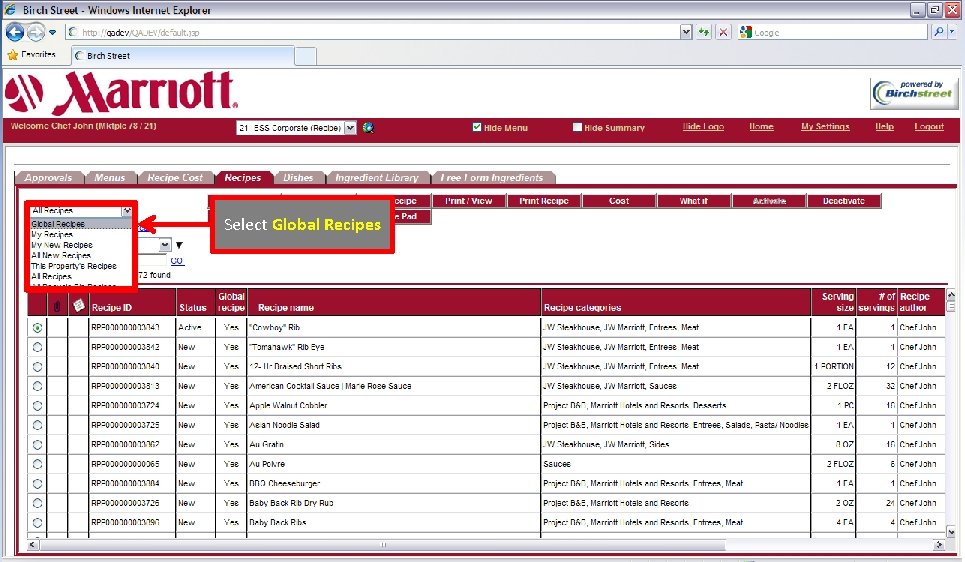Click the Help link
The height and width of the screenshot is (562, 965).
click(884, 126)
